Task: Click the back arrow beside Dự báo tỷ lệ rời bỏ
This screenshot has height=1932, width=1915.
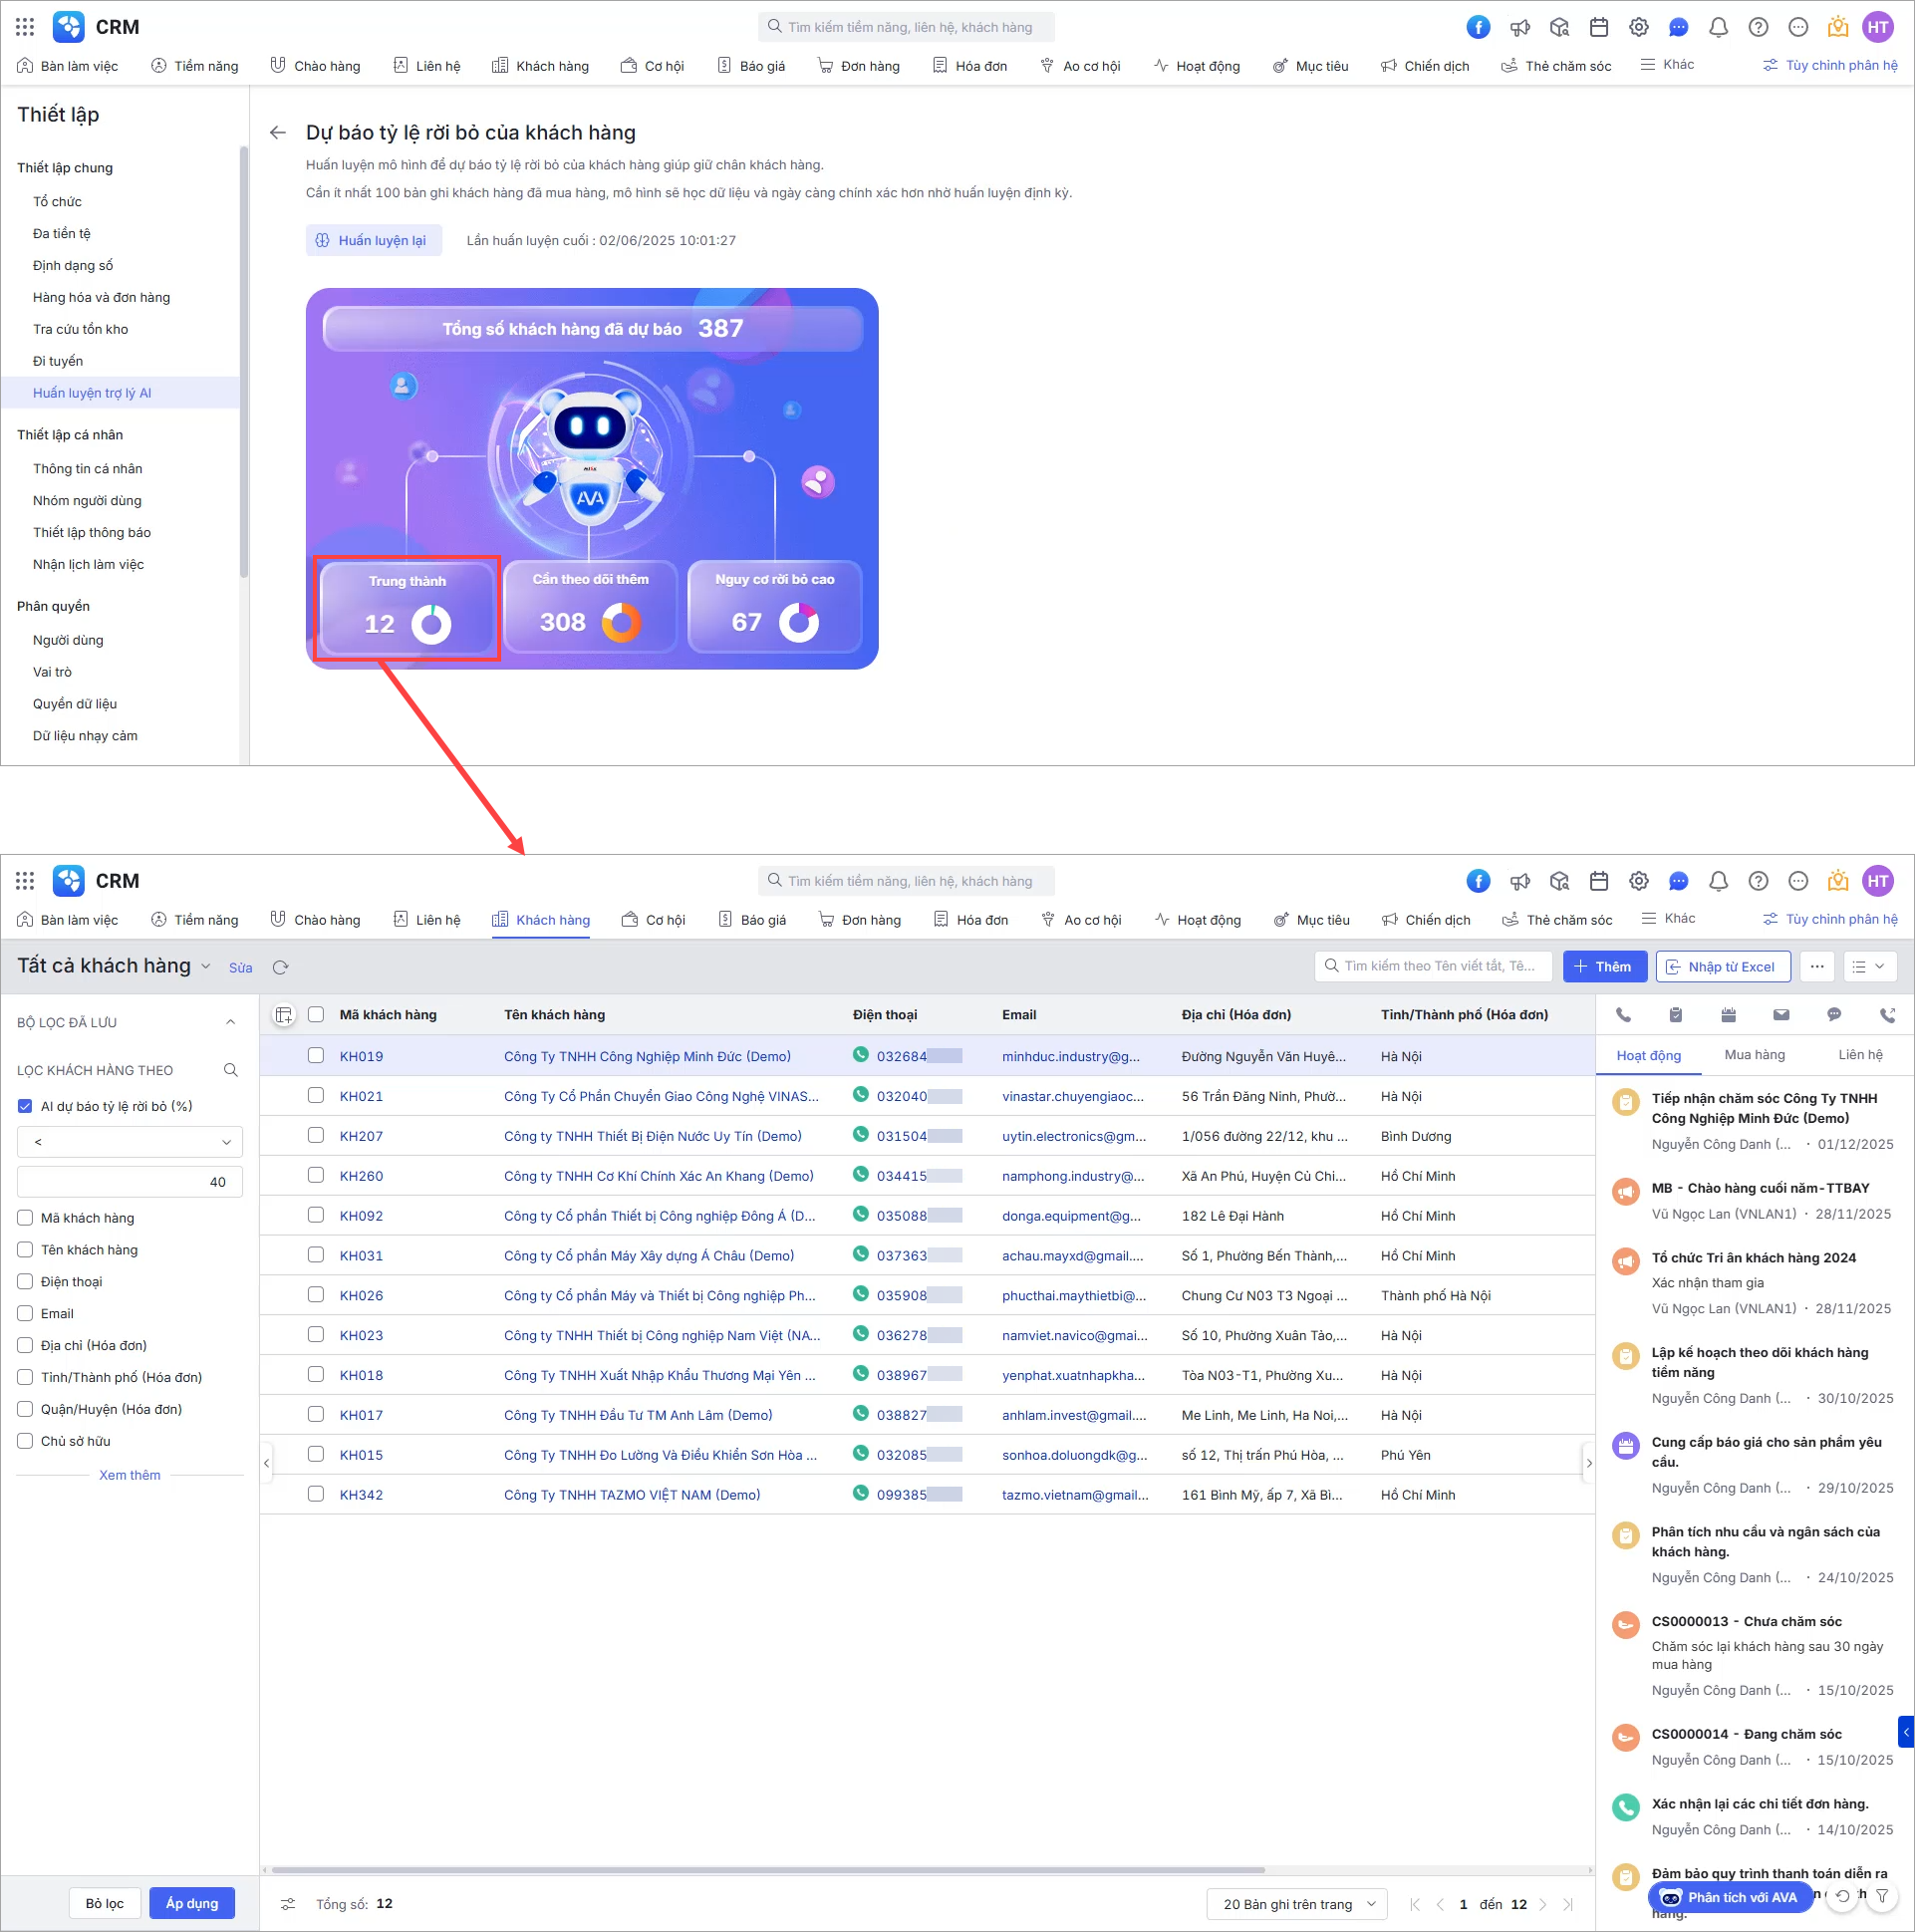Action: [x=278, y=133]
